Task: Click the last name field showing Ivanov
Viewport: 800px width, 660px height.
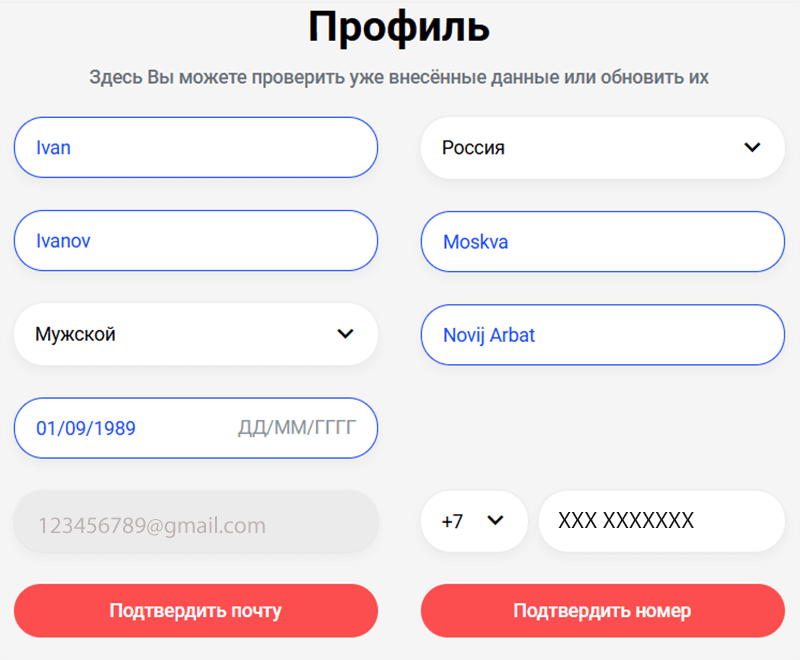Action: point(195,240)
